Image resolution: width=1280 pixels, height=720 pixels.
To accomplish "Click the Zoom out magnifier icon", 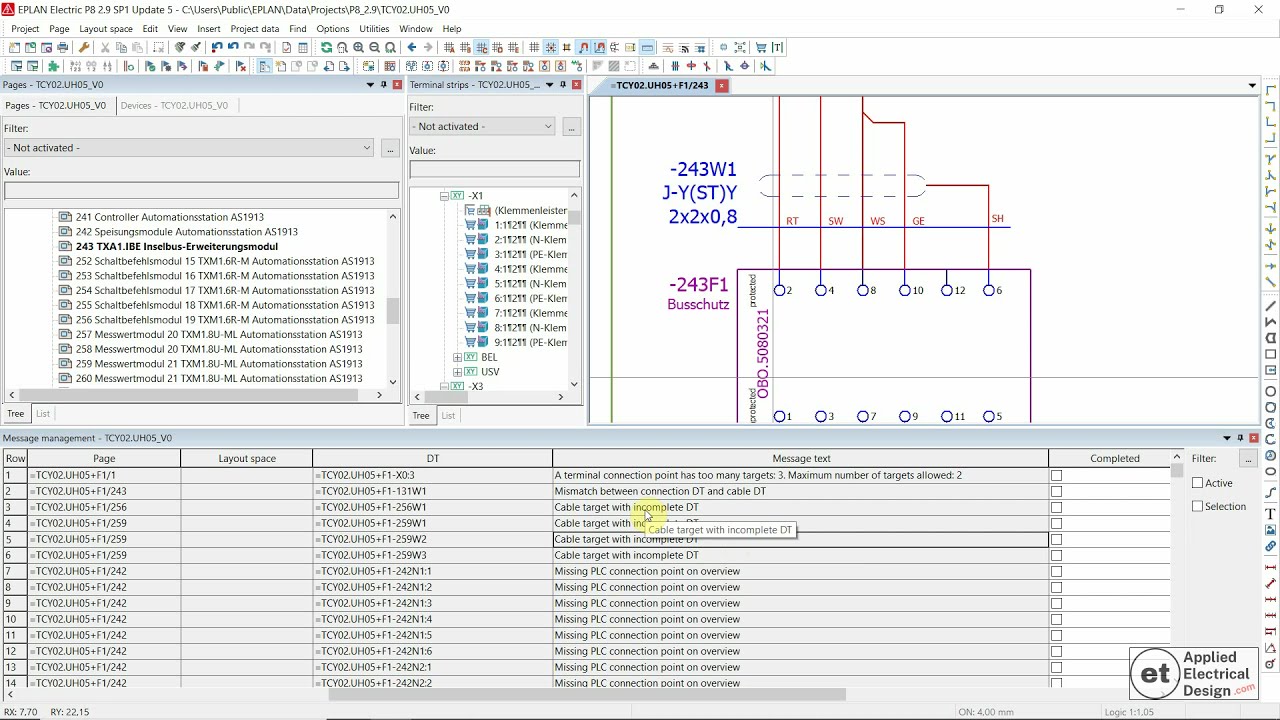I will tap(374, 48).
